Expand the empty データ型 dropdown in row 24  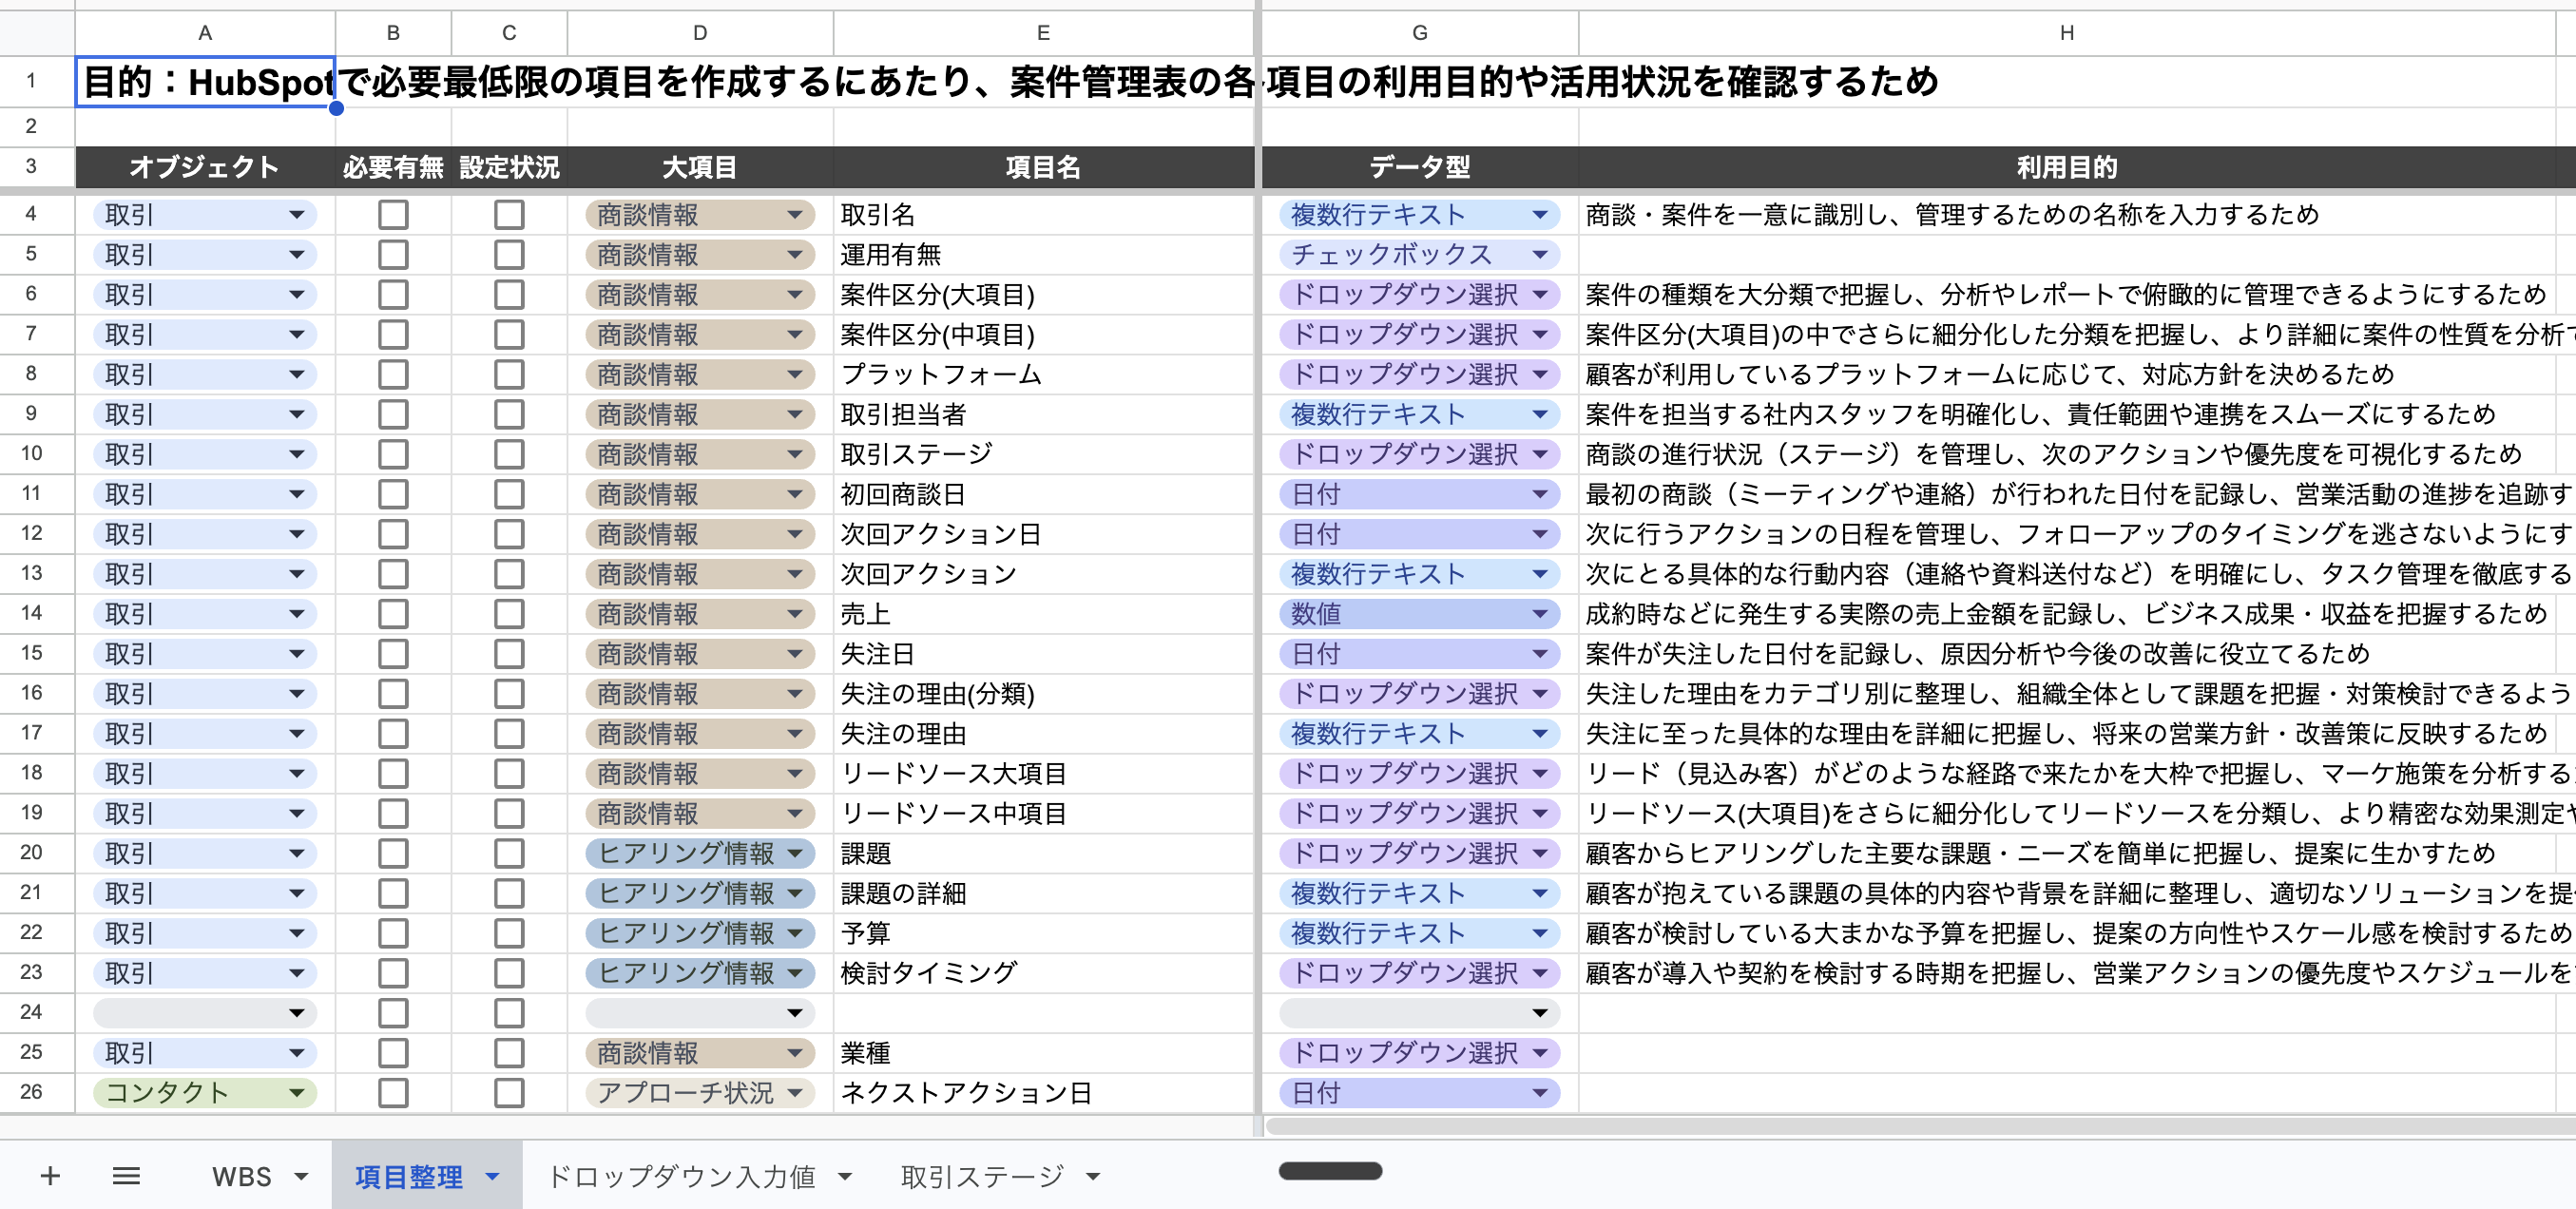[x=1420, y=1013]
